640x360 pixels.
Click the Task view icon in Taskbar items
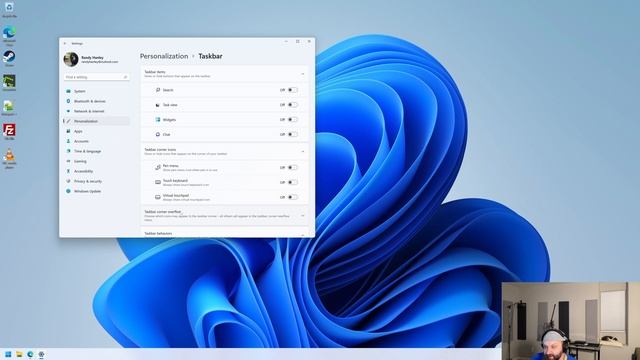(x=158, y=105)
